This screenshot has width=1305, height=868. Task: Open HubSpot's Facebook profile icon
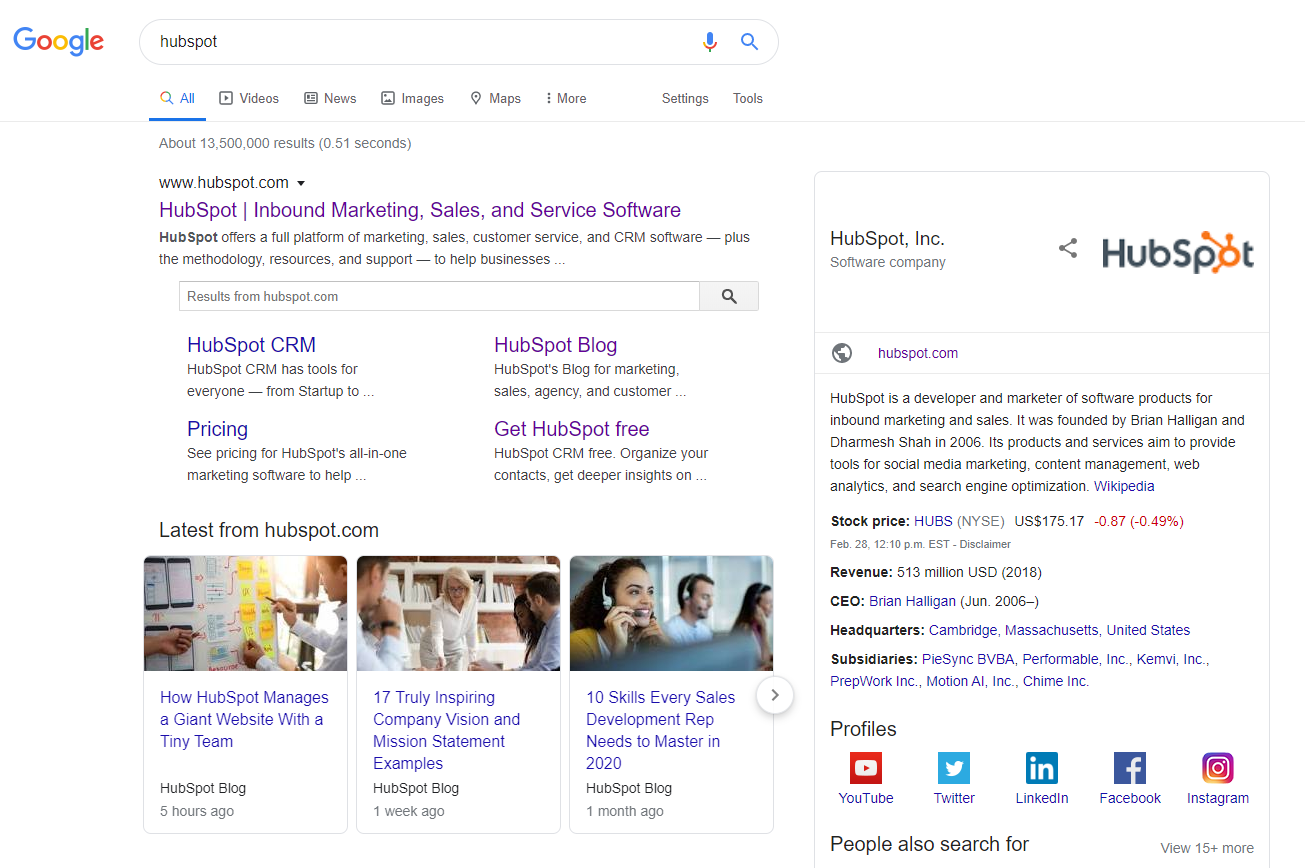point(1129,768)
